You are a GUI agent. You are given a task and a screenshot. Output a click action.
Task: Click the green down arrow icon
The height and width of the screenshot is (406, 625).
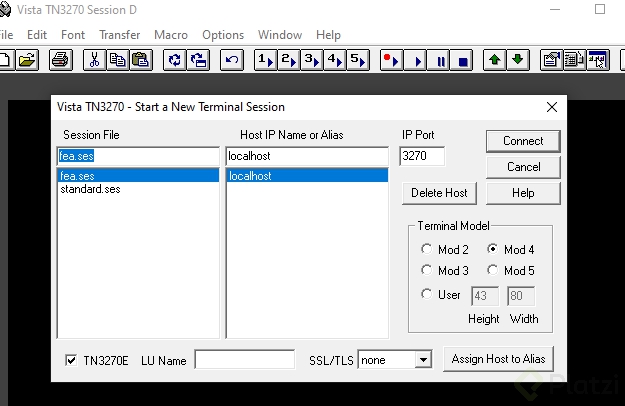pos(518,60)
